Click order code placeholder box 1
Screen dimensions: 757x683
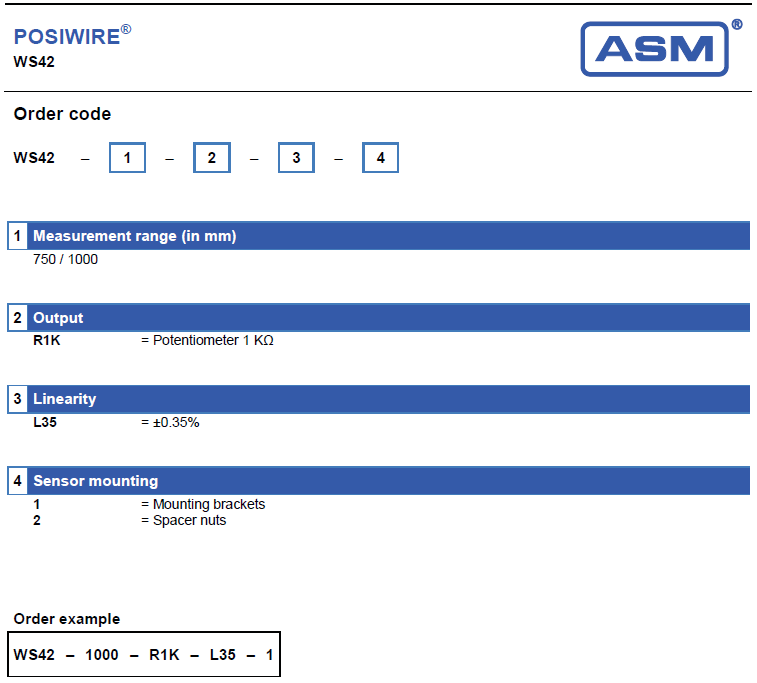[127, 157]
